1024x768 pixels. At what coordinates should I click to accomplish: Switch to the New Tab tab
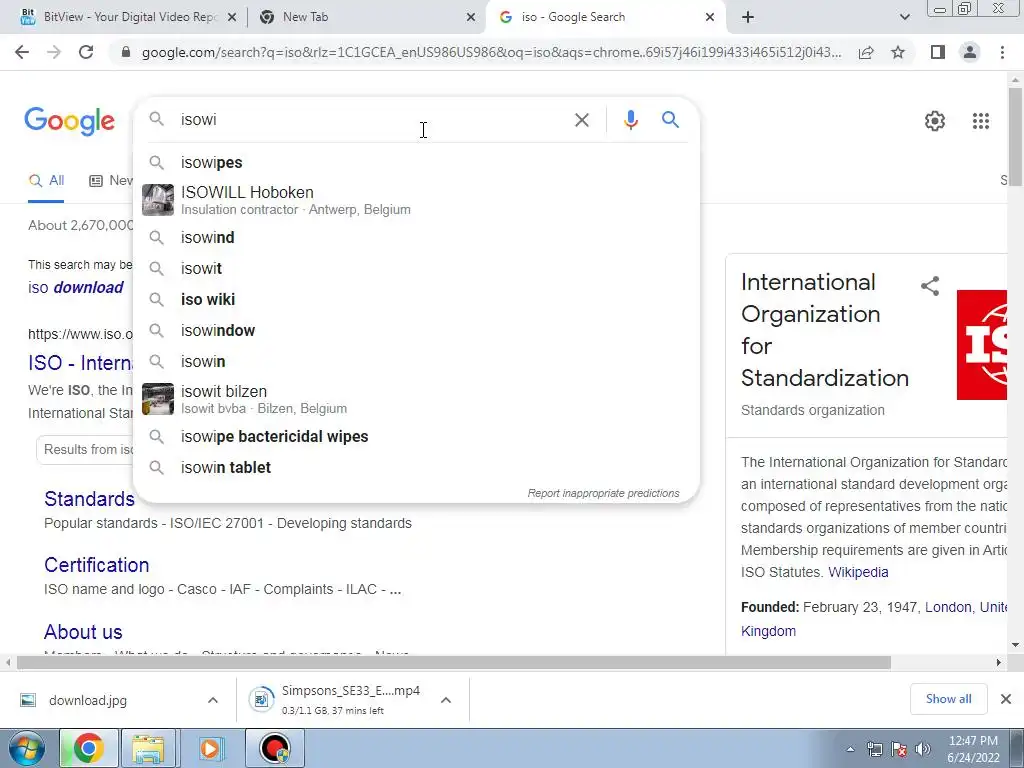(367, 17)
